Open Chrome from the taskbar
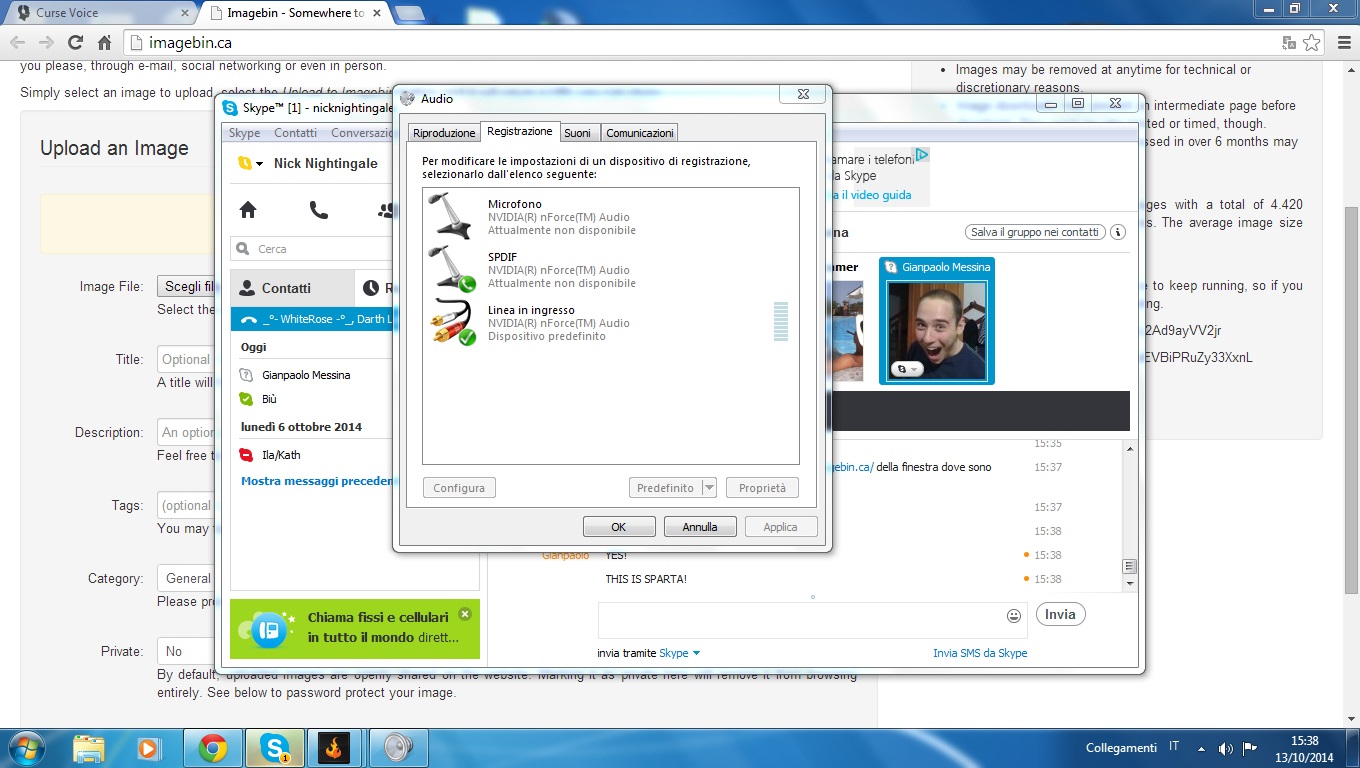This screenshot has height=768, width=1360. [x=212, y=748]
